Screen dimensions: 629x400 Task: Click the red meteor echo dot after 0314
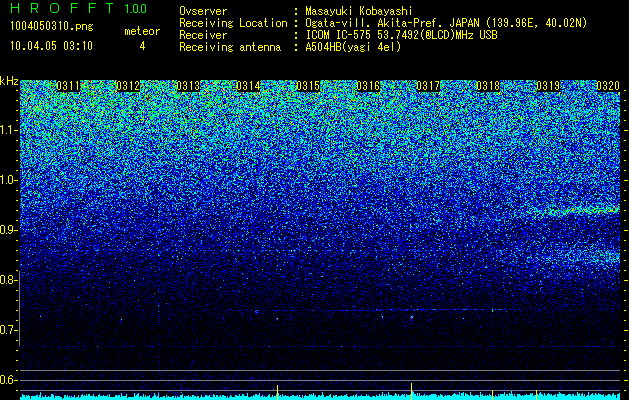(x=277, y=319)
